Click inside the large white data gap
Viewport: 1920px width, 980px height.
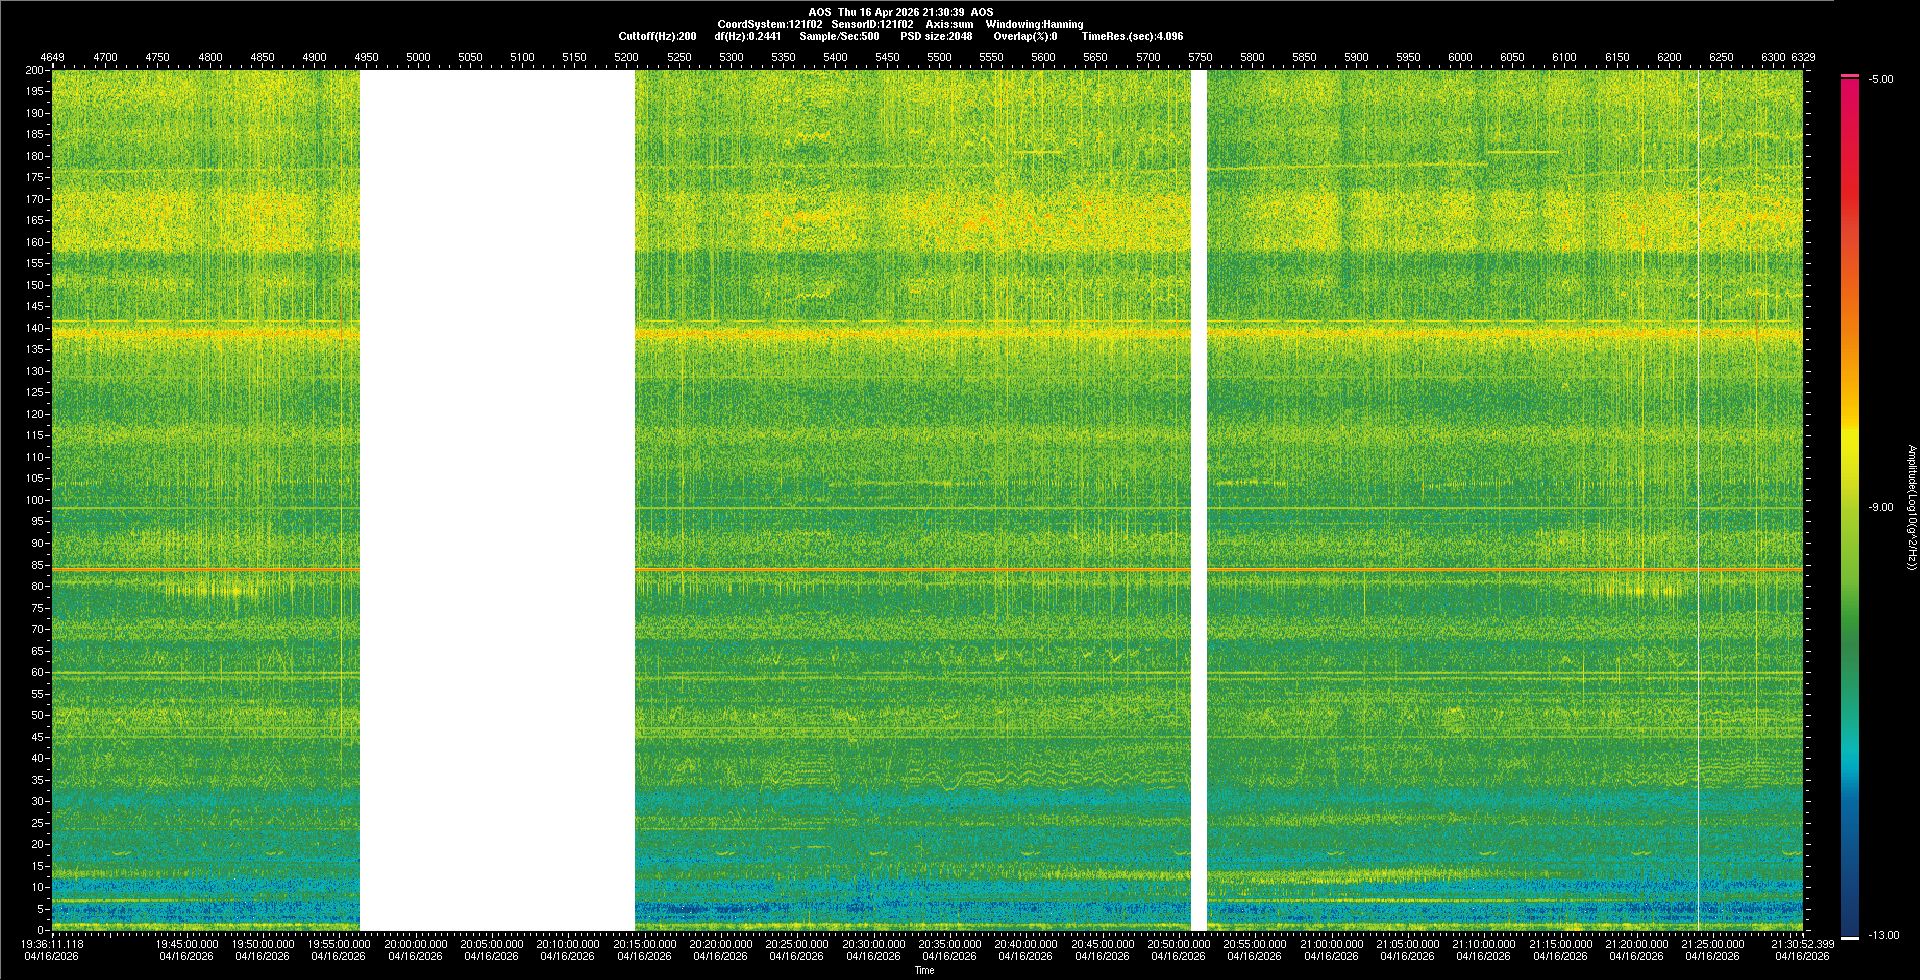[x=497, y=500]
